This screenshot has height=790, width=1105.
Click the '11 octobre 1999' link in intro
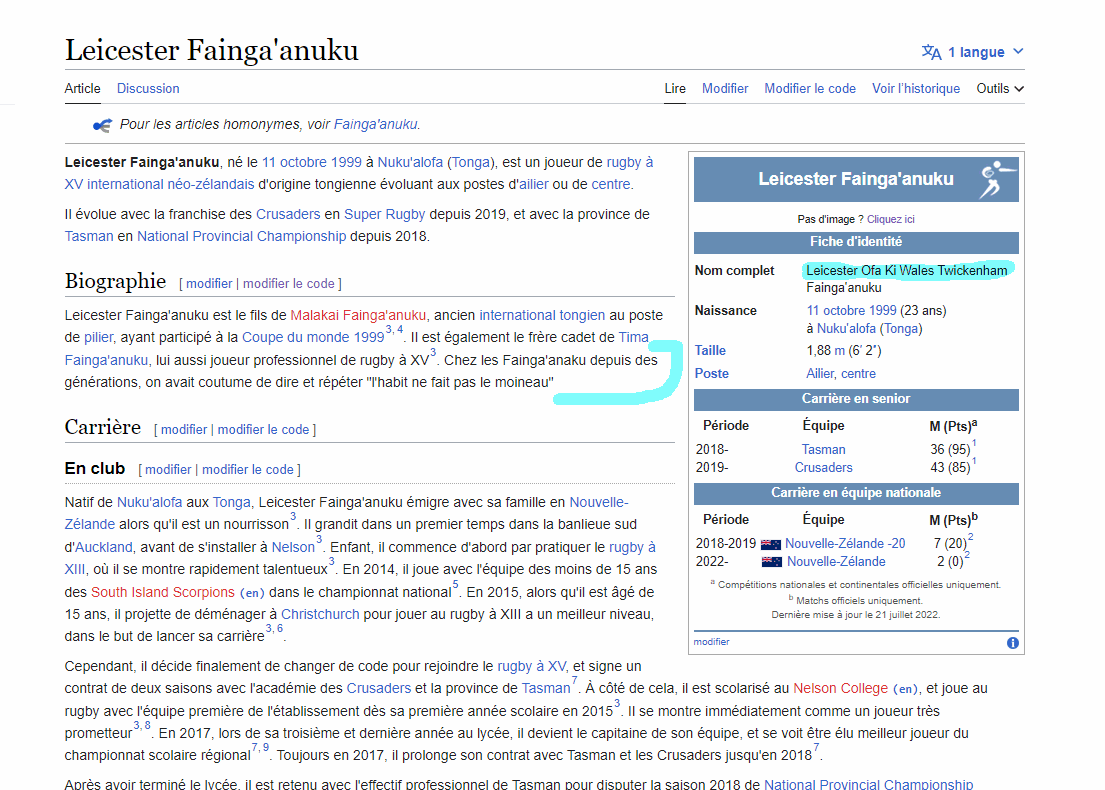pyautogui.click(x=311, y=162)
